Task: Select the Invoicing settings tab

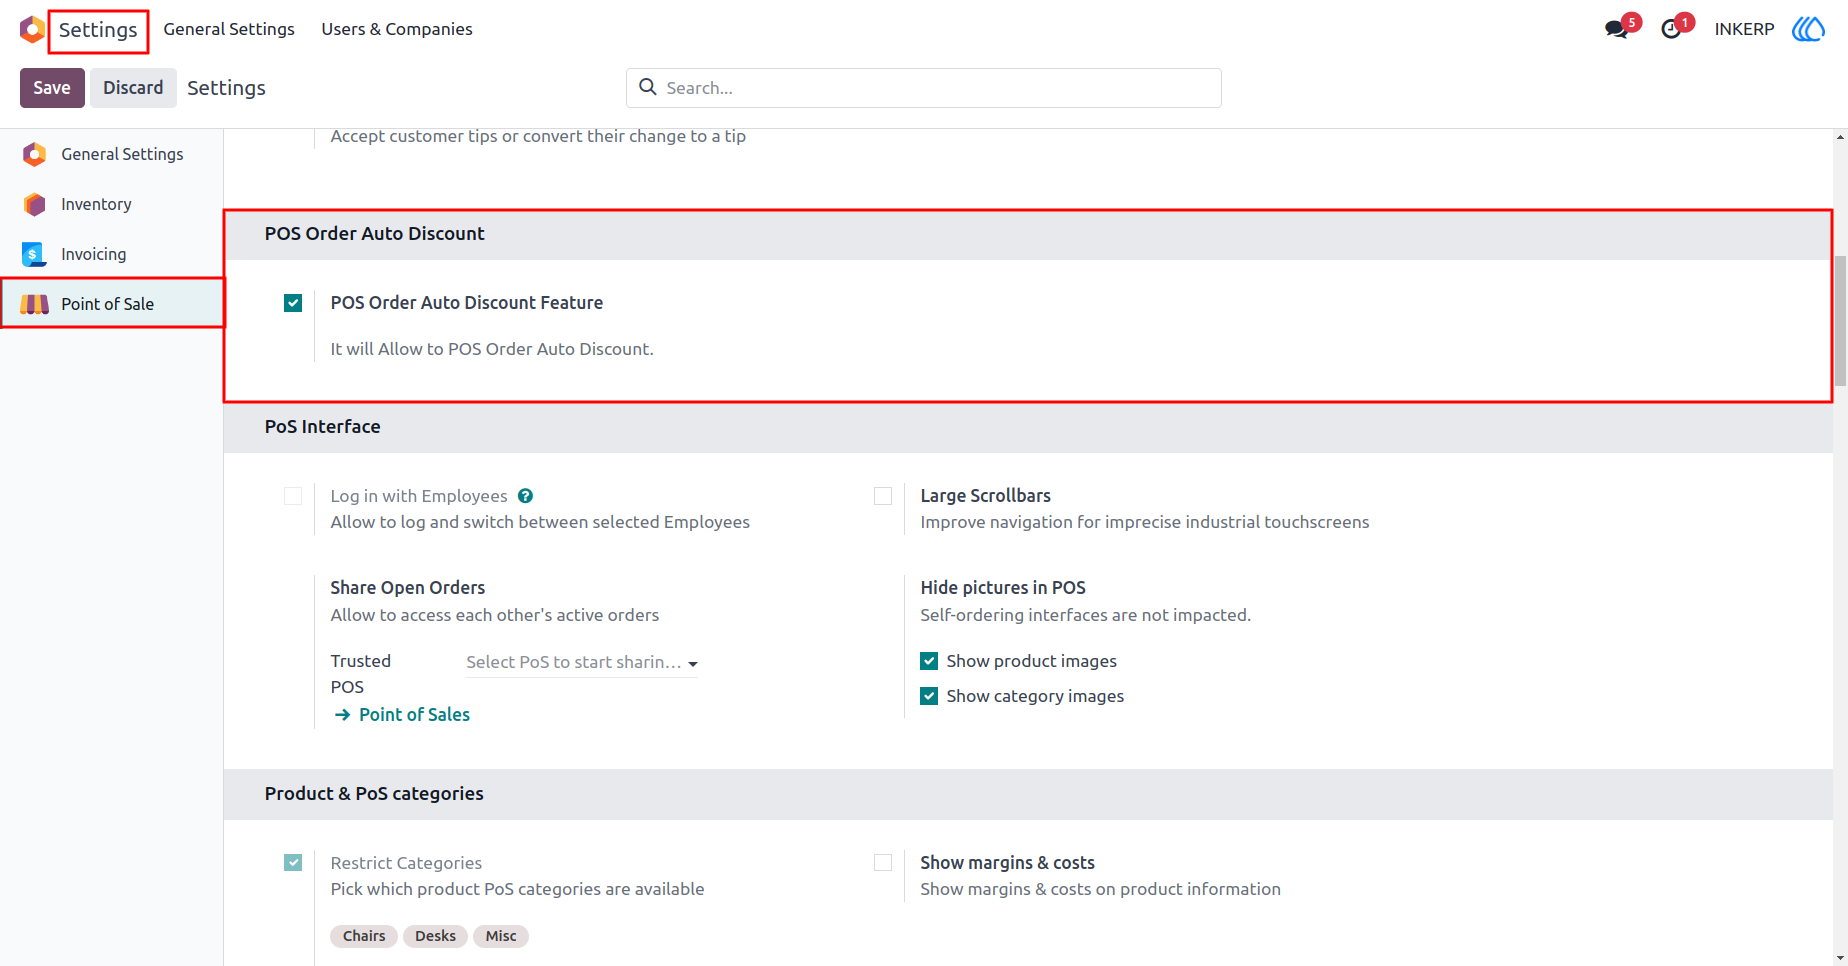Action: (112, 254)
